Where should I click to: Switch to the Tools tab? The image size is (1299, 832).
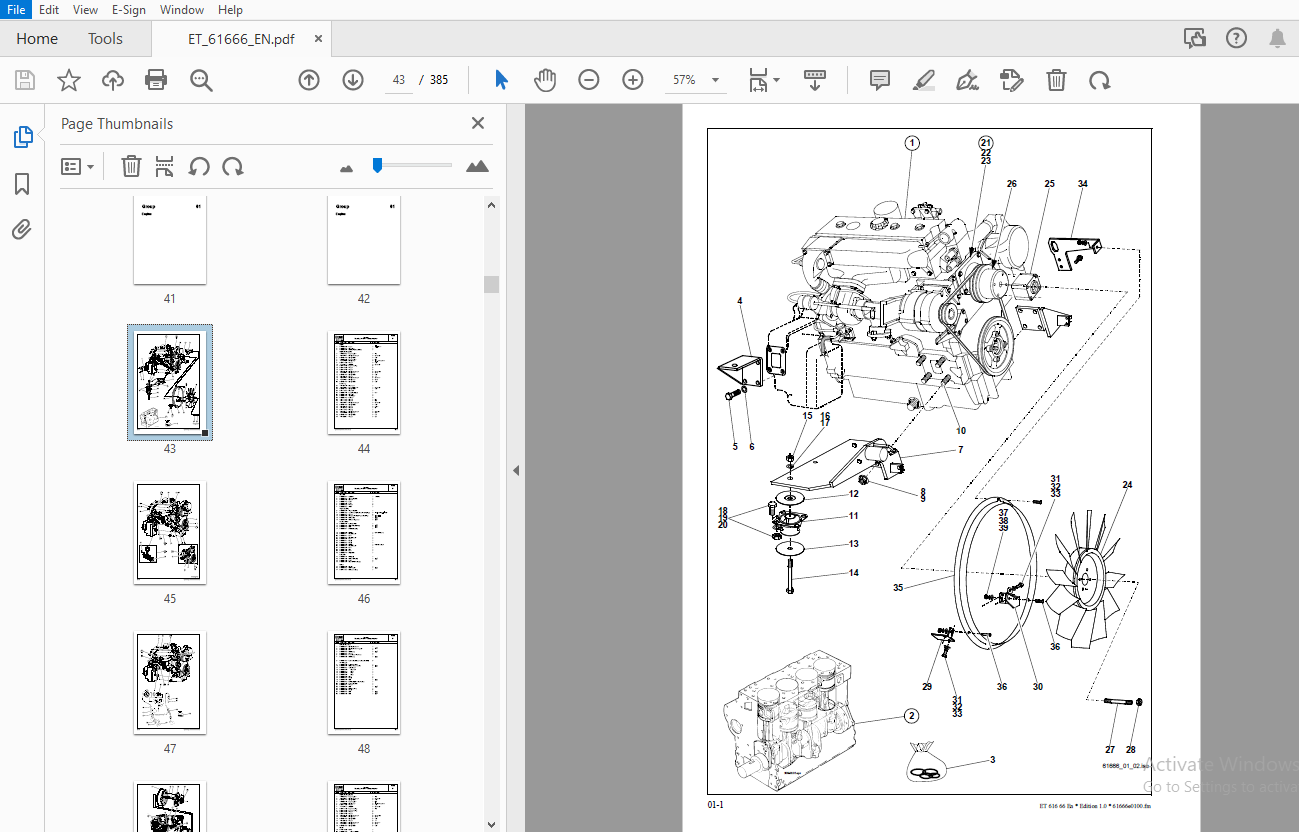coord(105,38)
